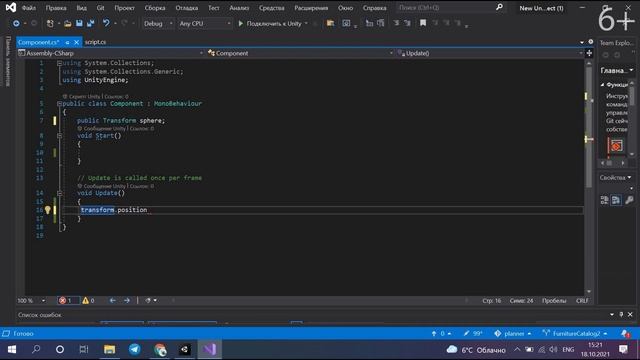Image resolution: width=640 pixels, height=360 pixels.
Task: Toggle auto-hide pin on Список ошибок panel
Action: (621, 314)
